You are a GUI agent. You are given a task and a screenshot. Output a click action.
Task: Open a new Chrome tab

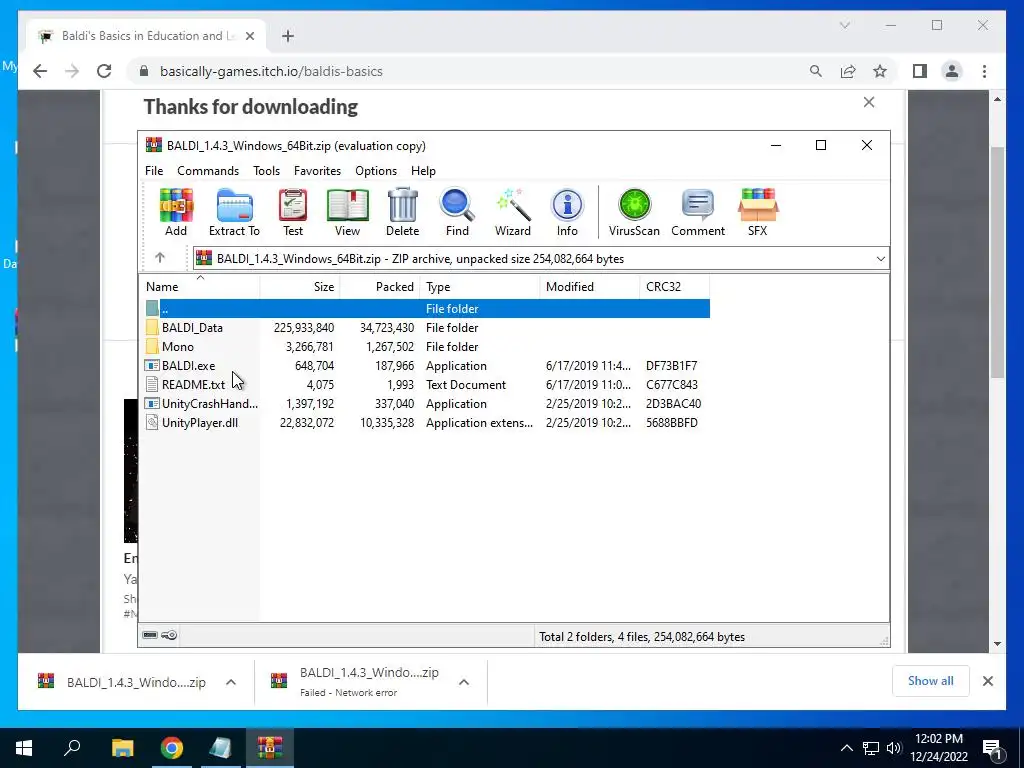click(288, 36)
